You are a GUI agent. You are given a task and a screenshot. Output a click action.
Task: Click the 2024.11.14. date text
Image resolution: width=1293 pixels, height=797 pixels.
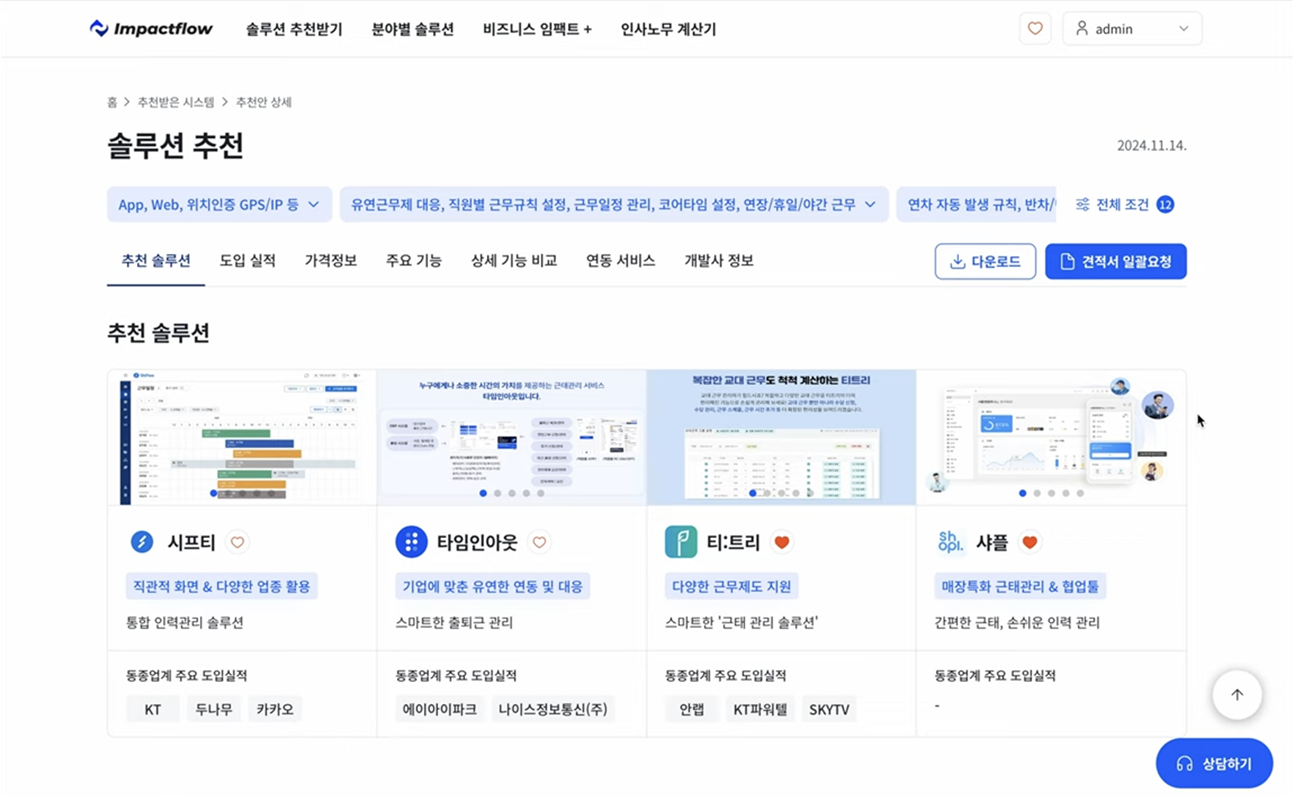1152,146
